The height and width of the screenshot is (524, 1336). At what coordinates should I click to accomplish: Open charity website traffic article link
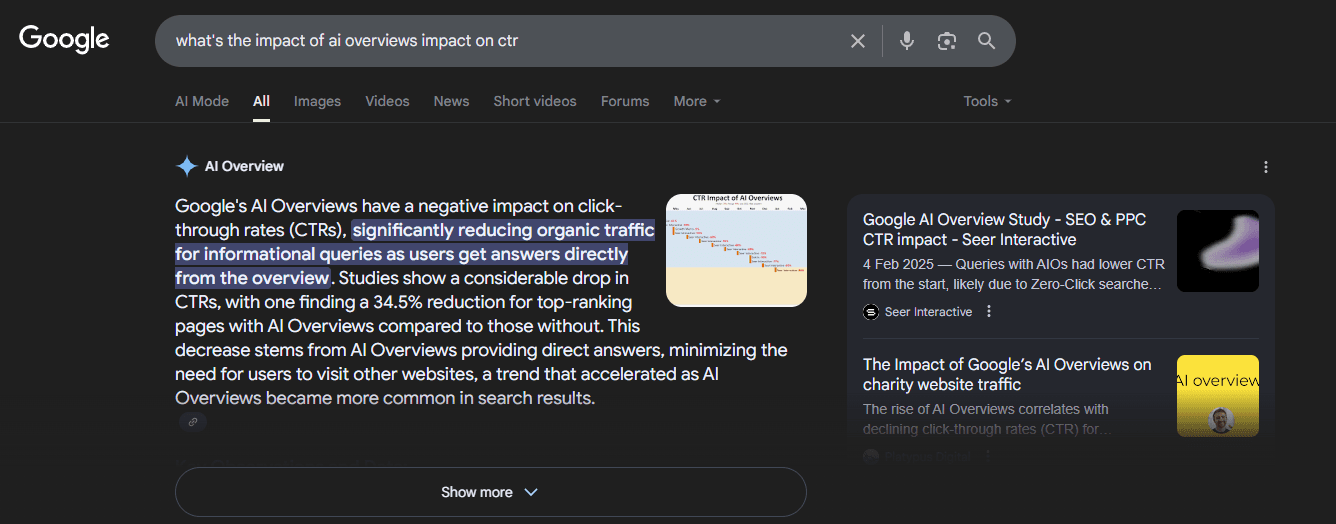(1006, 374)
